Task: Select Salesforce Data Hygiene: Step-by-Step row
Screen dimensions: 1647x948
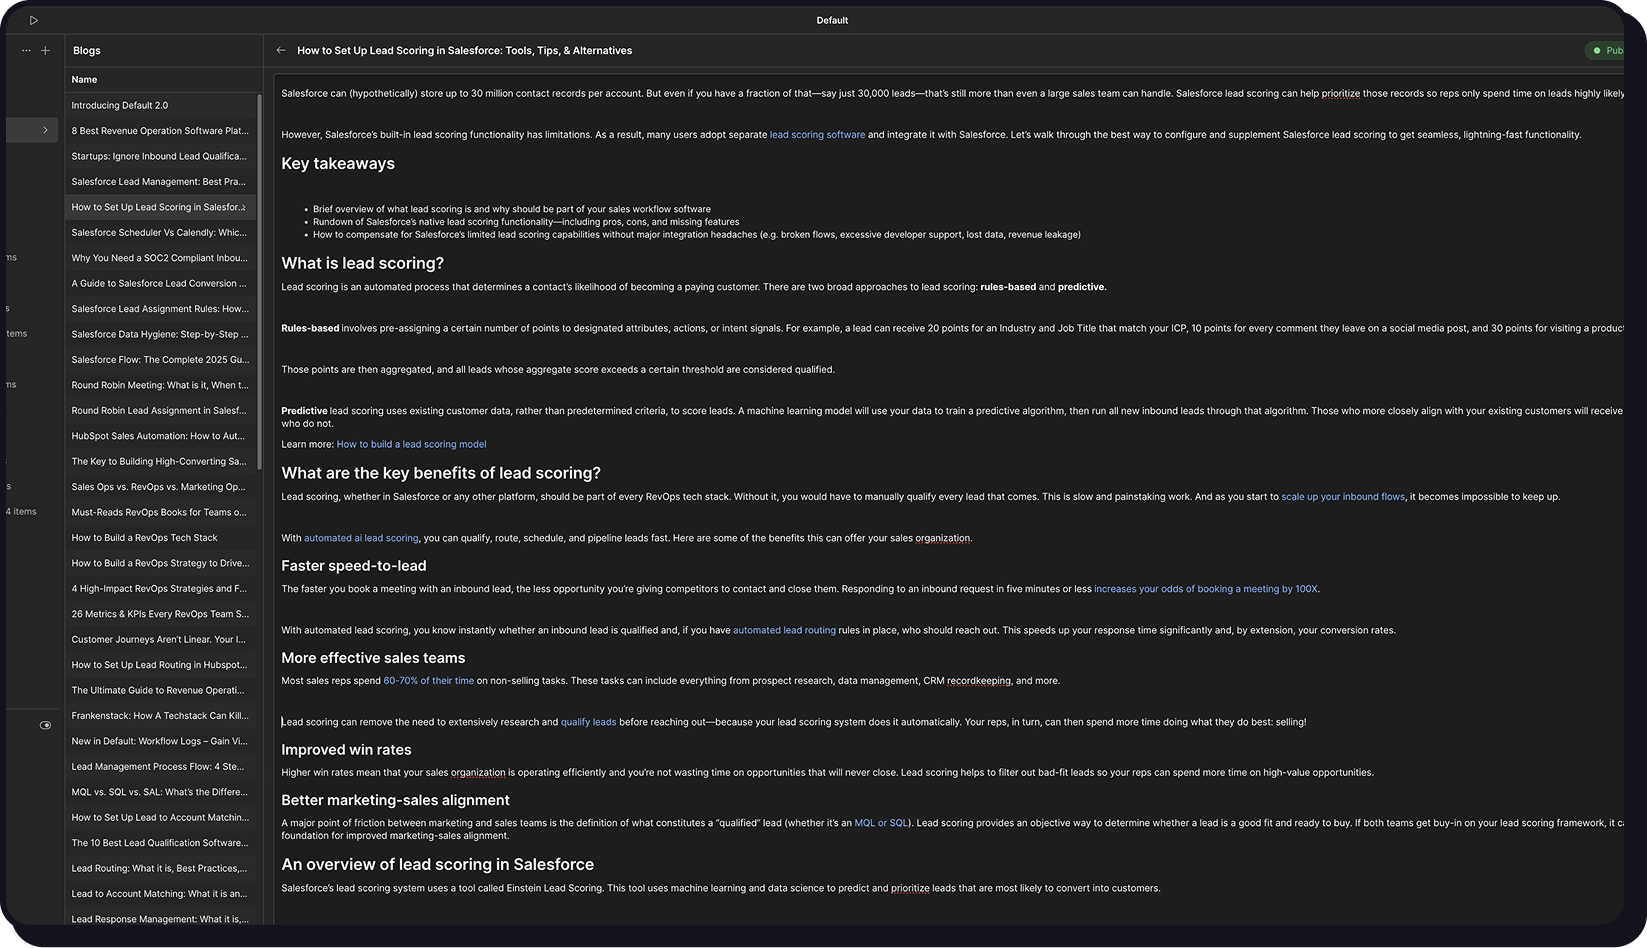Action: click(x=160, y=334)
